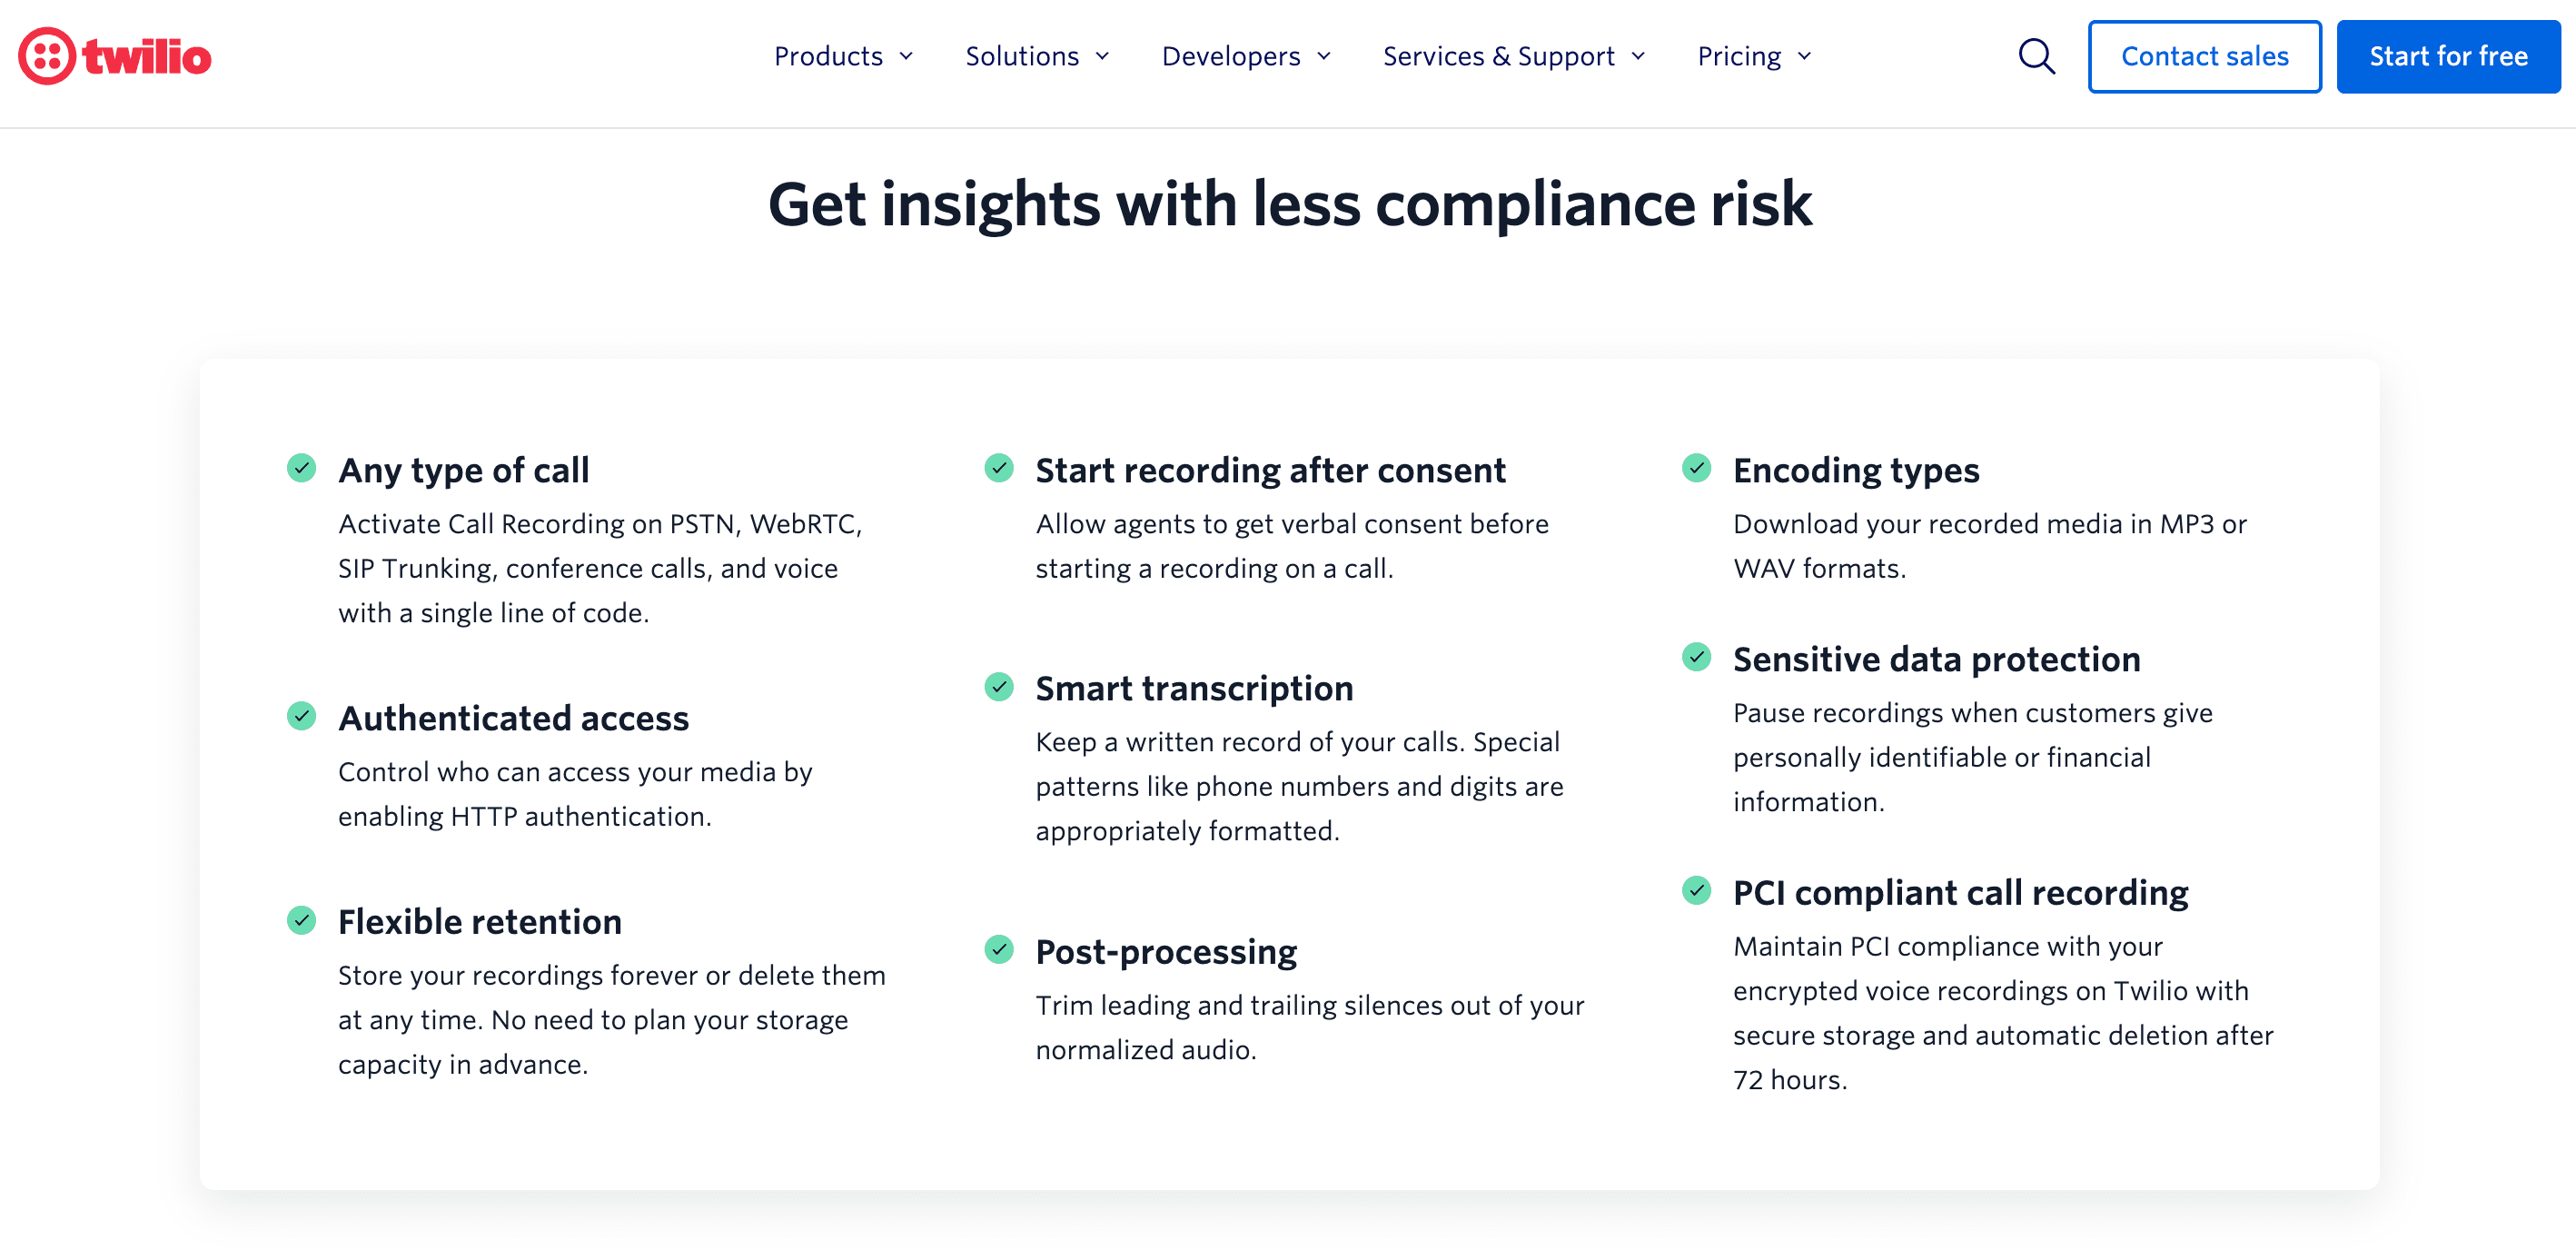Click checkmark icon beside PCI compliant call recording
The height and width of the screenshot is (1250, 2576).
click(1697, 891)
